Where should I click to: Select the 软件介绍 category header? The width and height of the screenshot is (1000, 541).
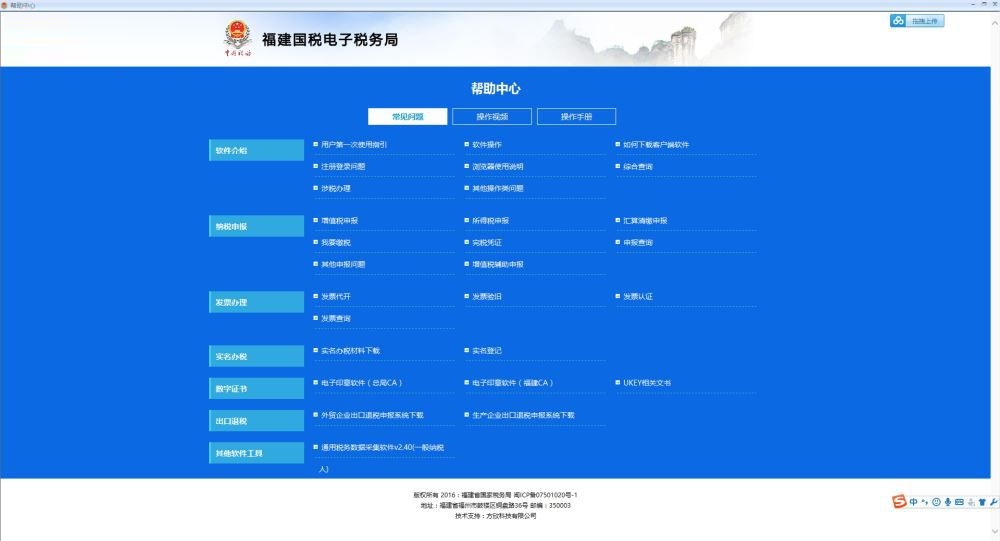click(x=256, y=151)
